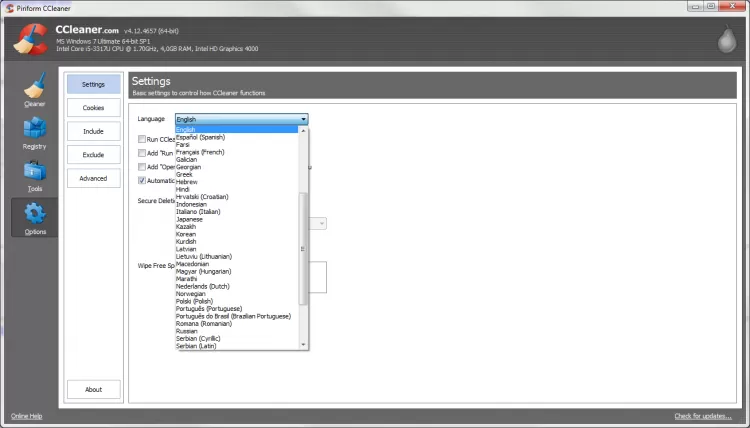Choose Hrvatski (Croatian) language
This screenshot has height=428, width=750.
tap(237, 197)
